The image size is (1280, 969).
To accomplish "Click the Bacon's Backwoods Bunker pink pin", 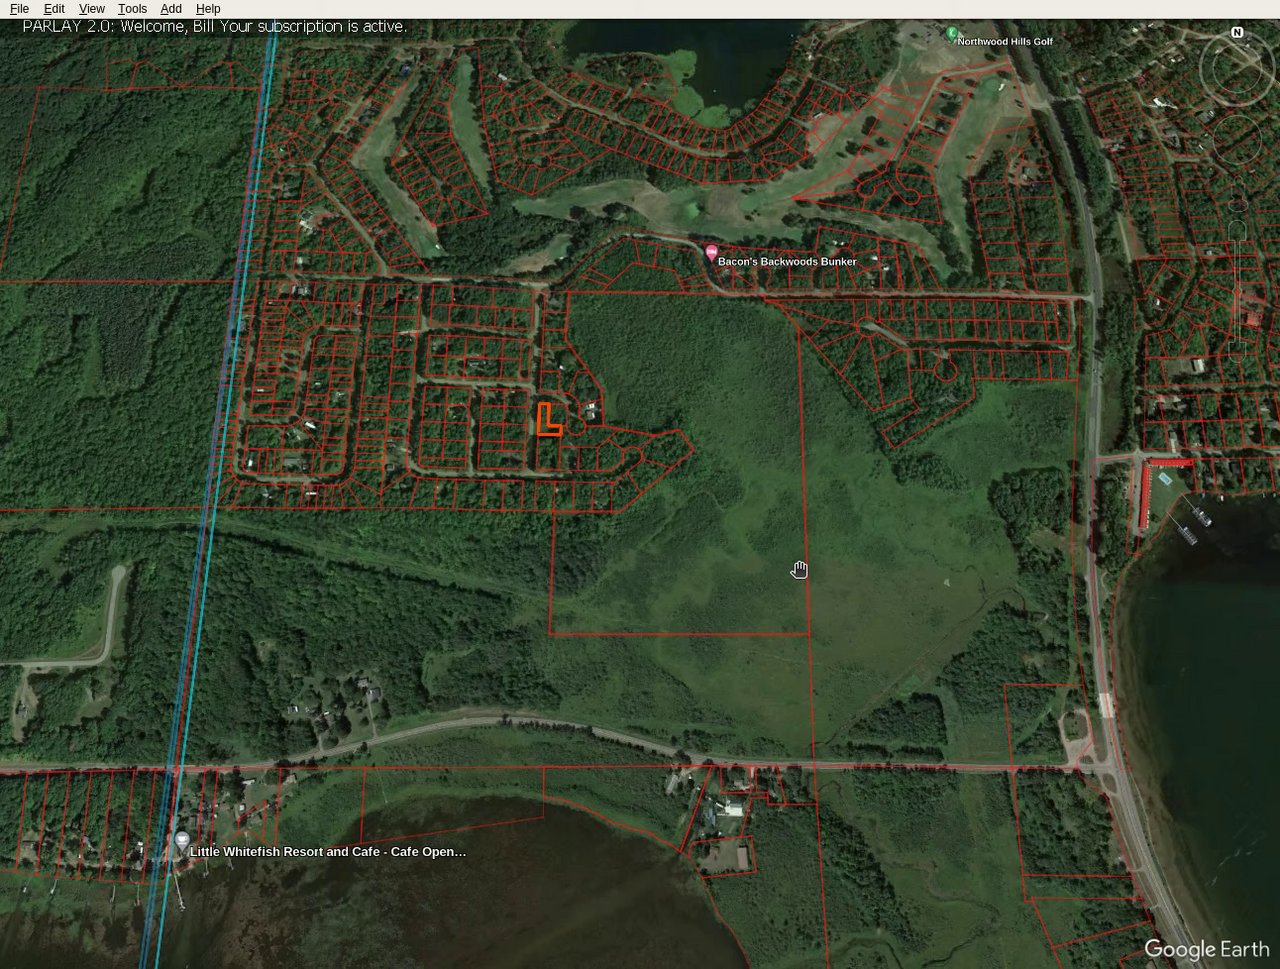I will click(711, 253).
